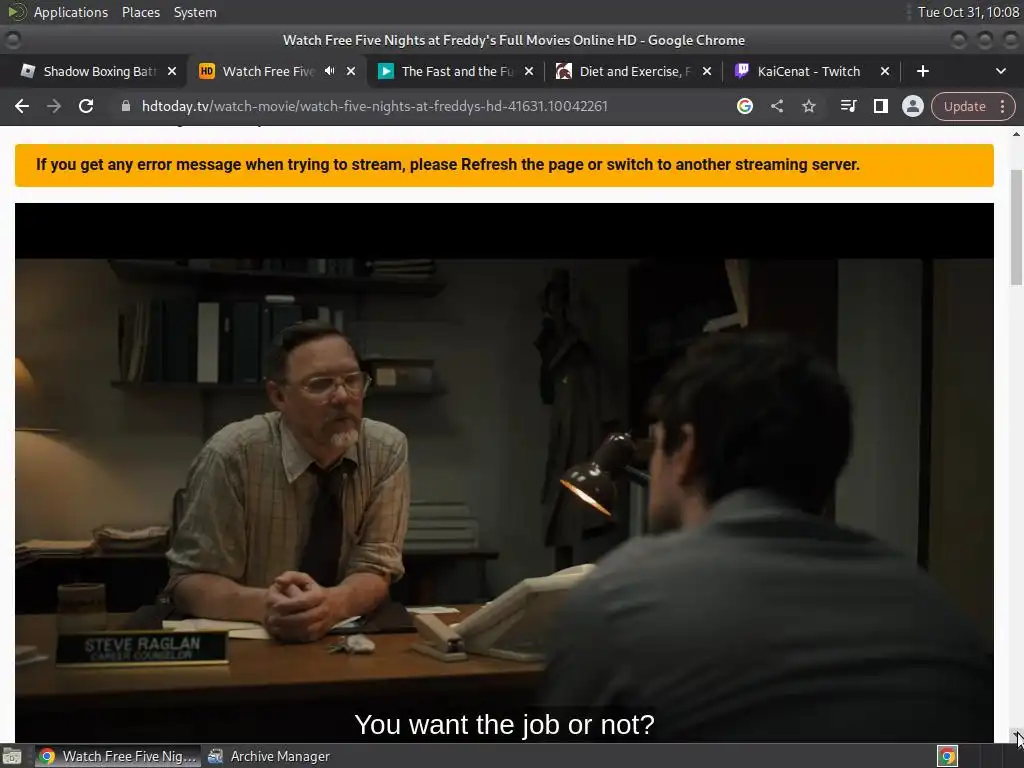
Task: Open the Google icon in address bar
Action: pos(744,106)
